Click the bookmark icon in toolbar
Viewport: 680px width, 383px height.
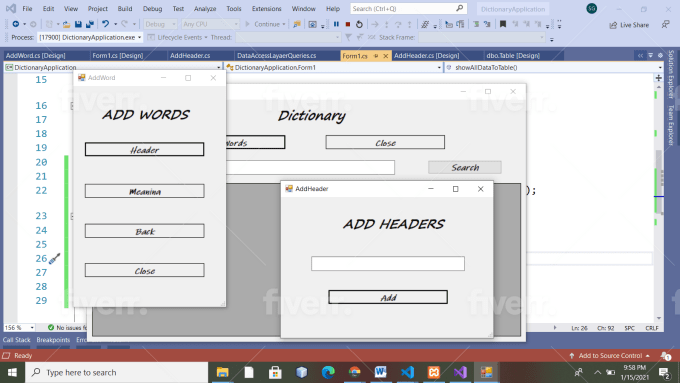(x=503, y=24)
